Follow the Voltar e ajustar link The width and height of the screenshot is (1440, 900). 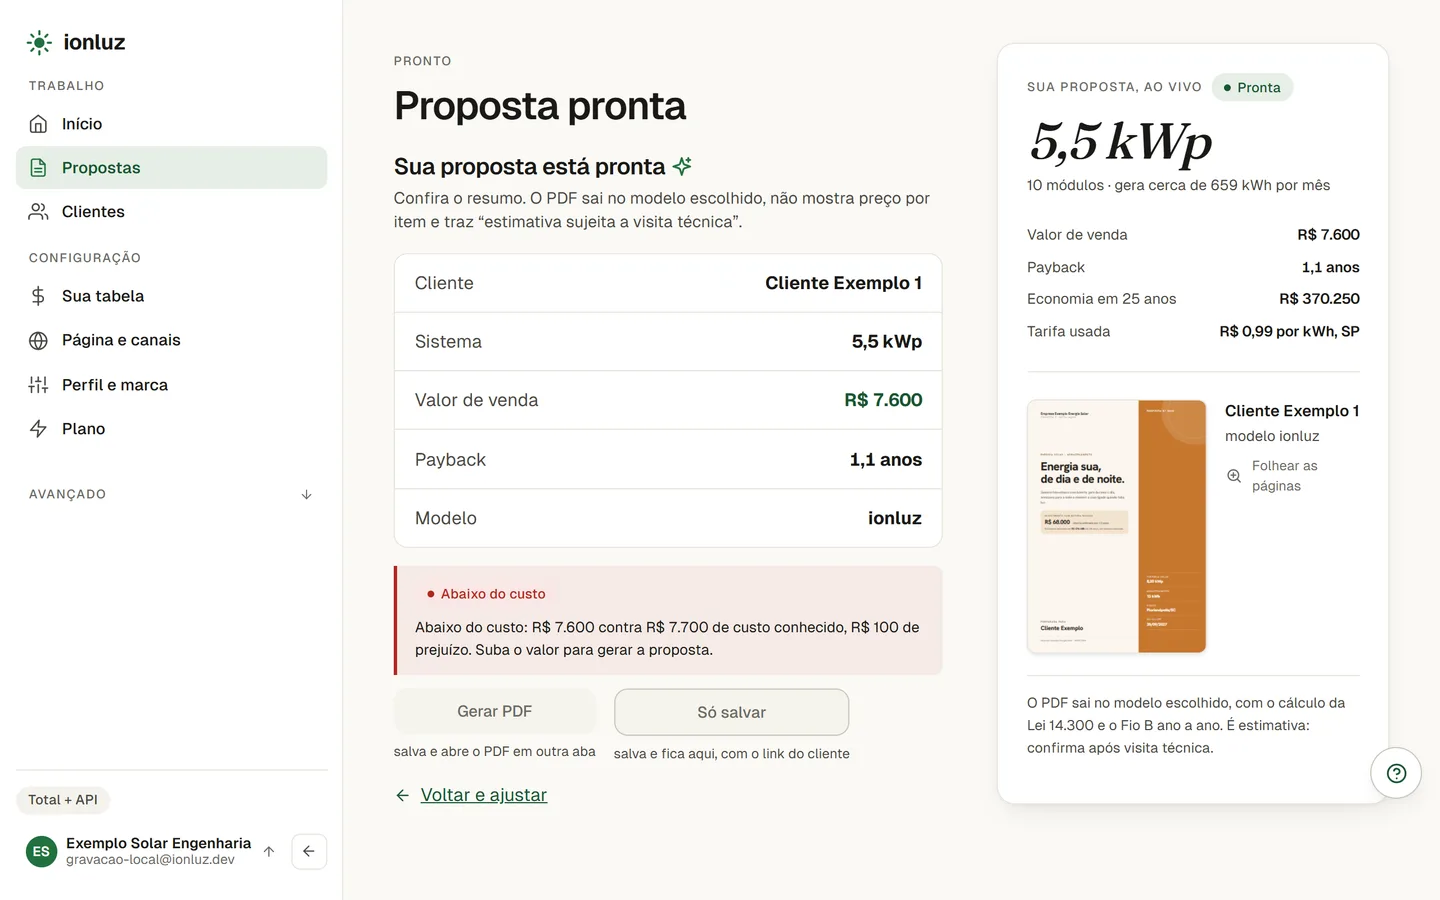coord(484,795)
